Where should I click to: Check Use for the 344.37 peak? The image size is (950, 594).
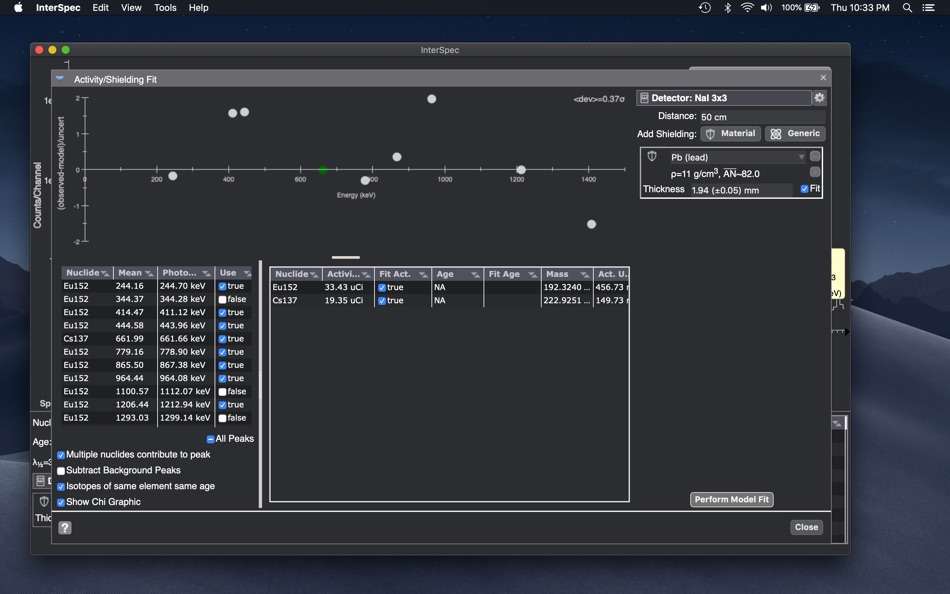click(x=223, y=300)
